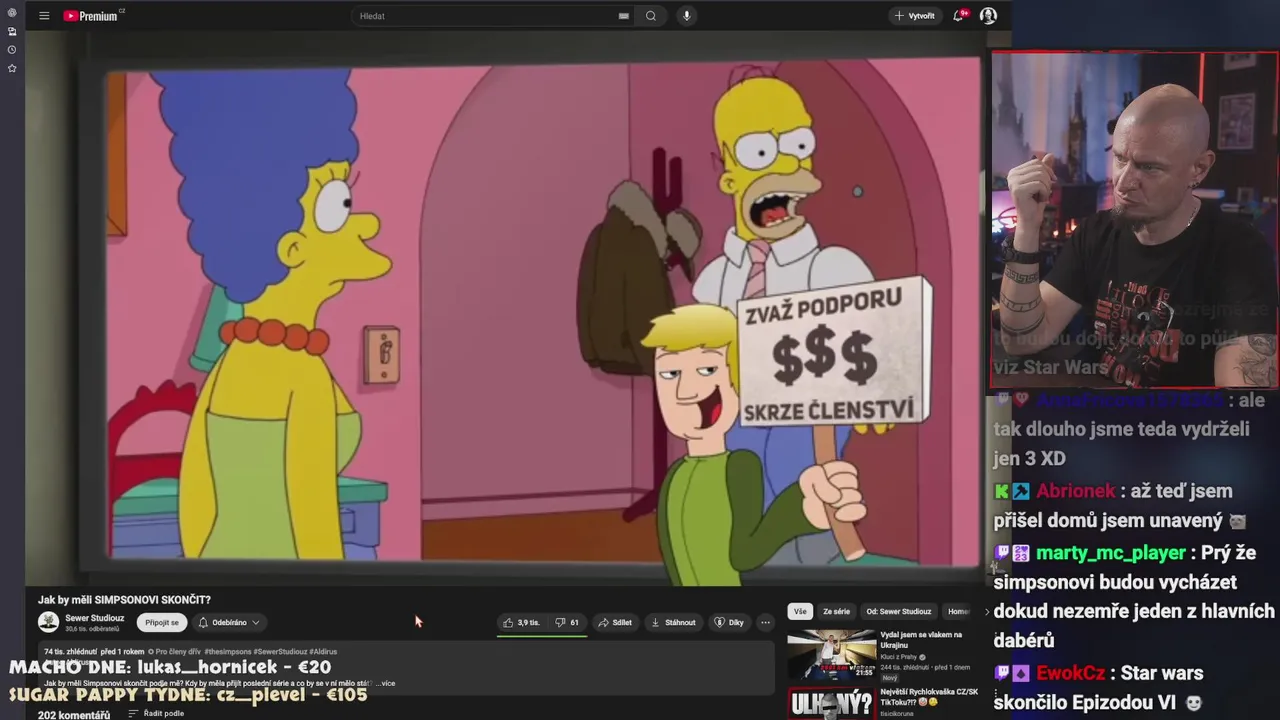Open the account avatar menu
Screen dimensions: 1280x720
988,16
